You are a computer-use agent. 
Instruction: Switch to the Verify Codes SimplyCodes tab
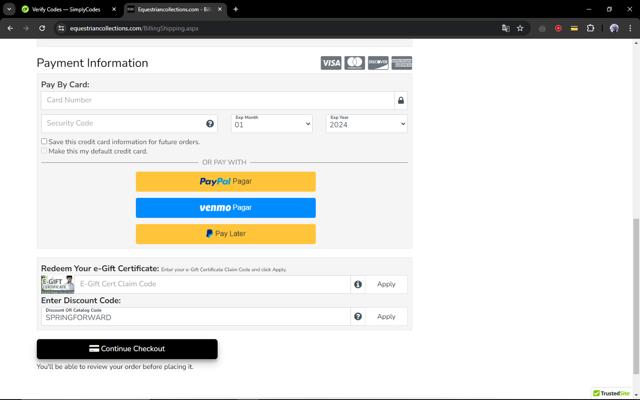[66, 9]
